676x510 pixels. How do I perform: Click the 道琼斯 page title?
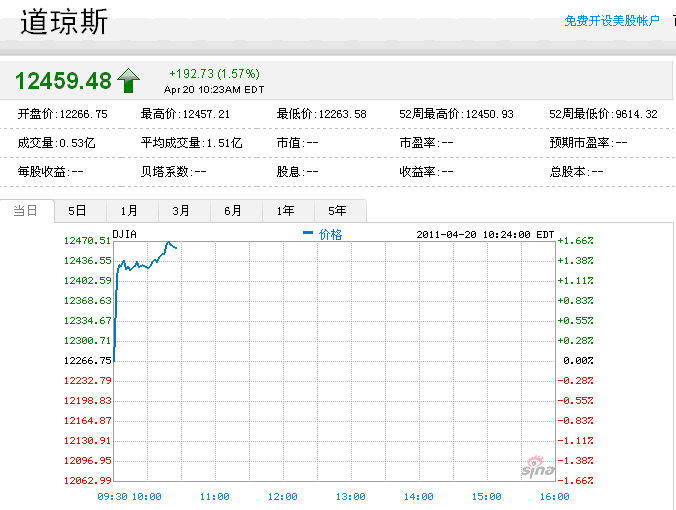63,22
